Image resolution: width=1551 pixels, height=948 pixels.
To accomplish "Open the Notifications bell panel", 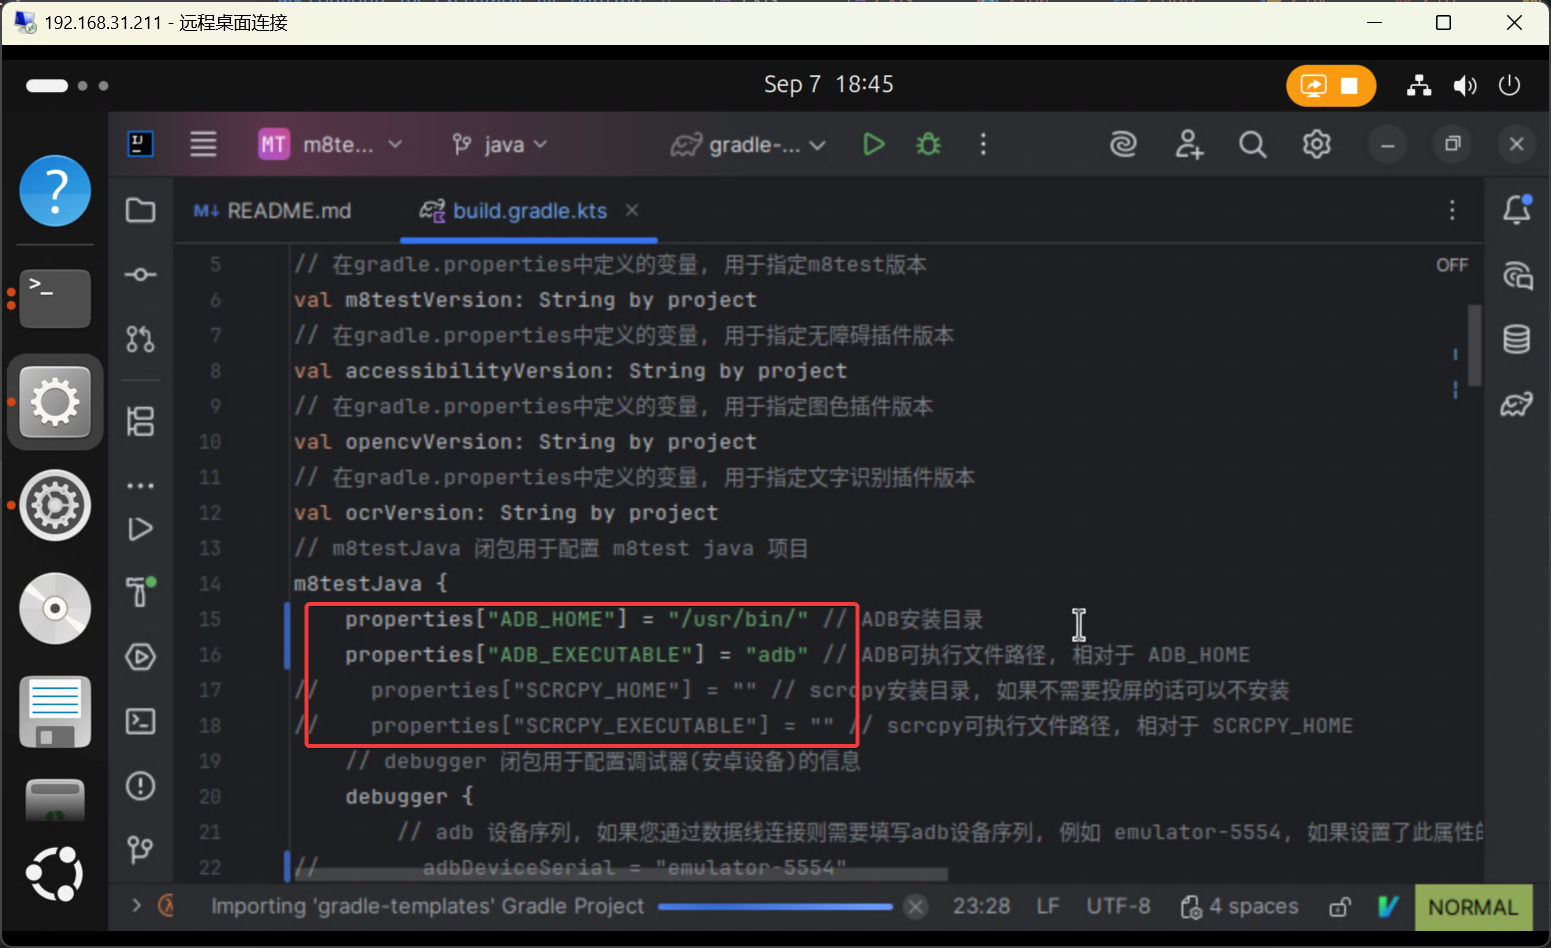I will [x=1516, y=210].
